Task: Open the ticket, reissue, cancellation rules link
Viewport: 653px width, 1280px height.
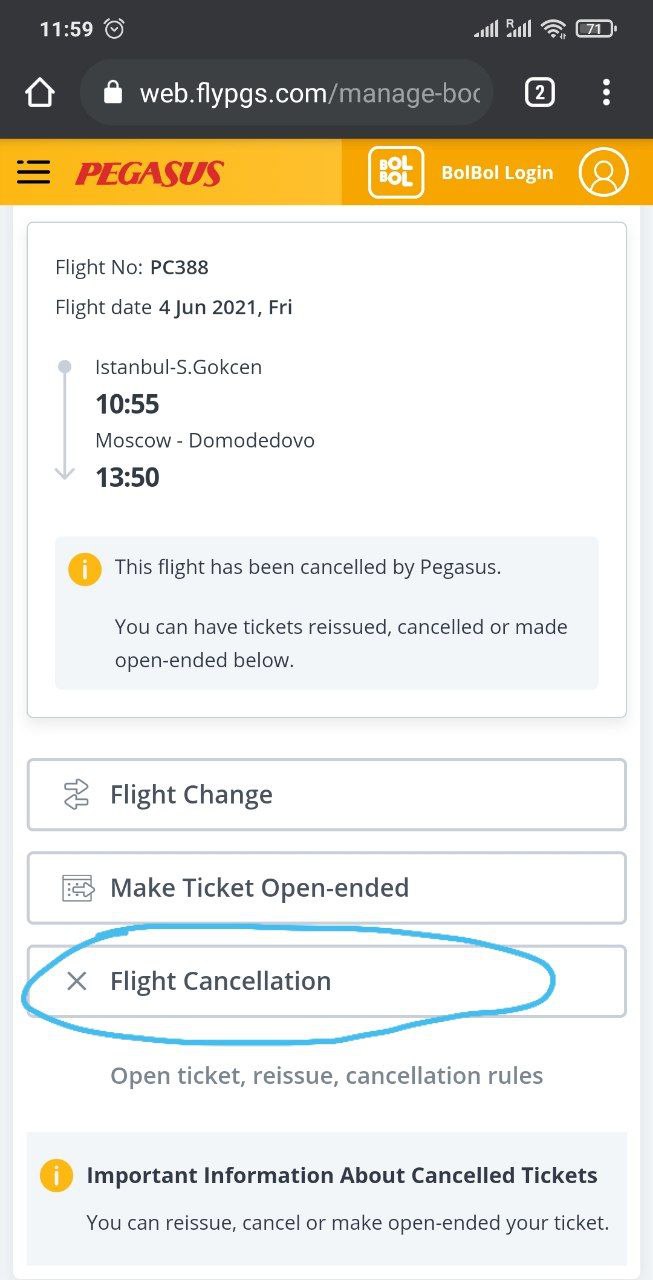Action: (x=327, y=1076)
